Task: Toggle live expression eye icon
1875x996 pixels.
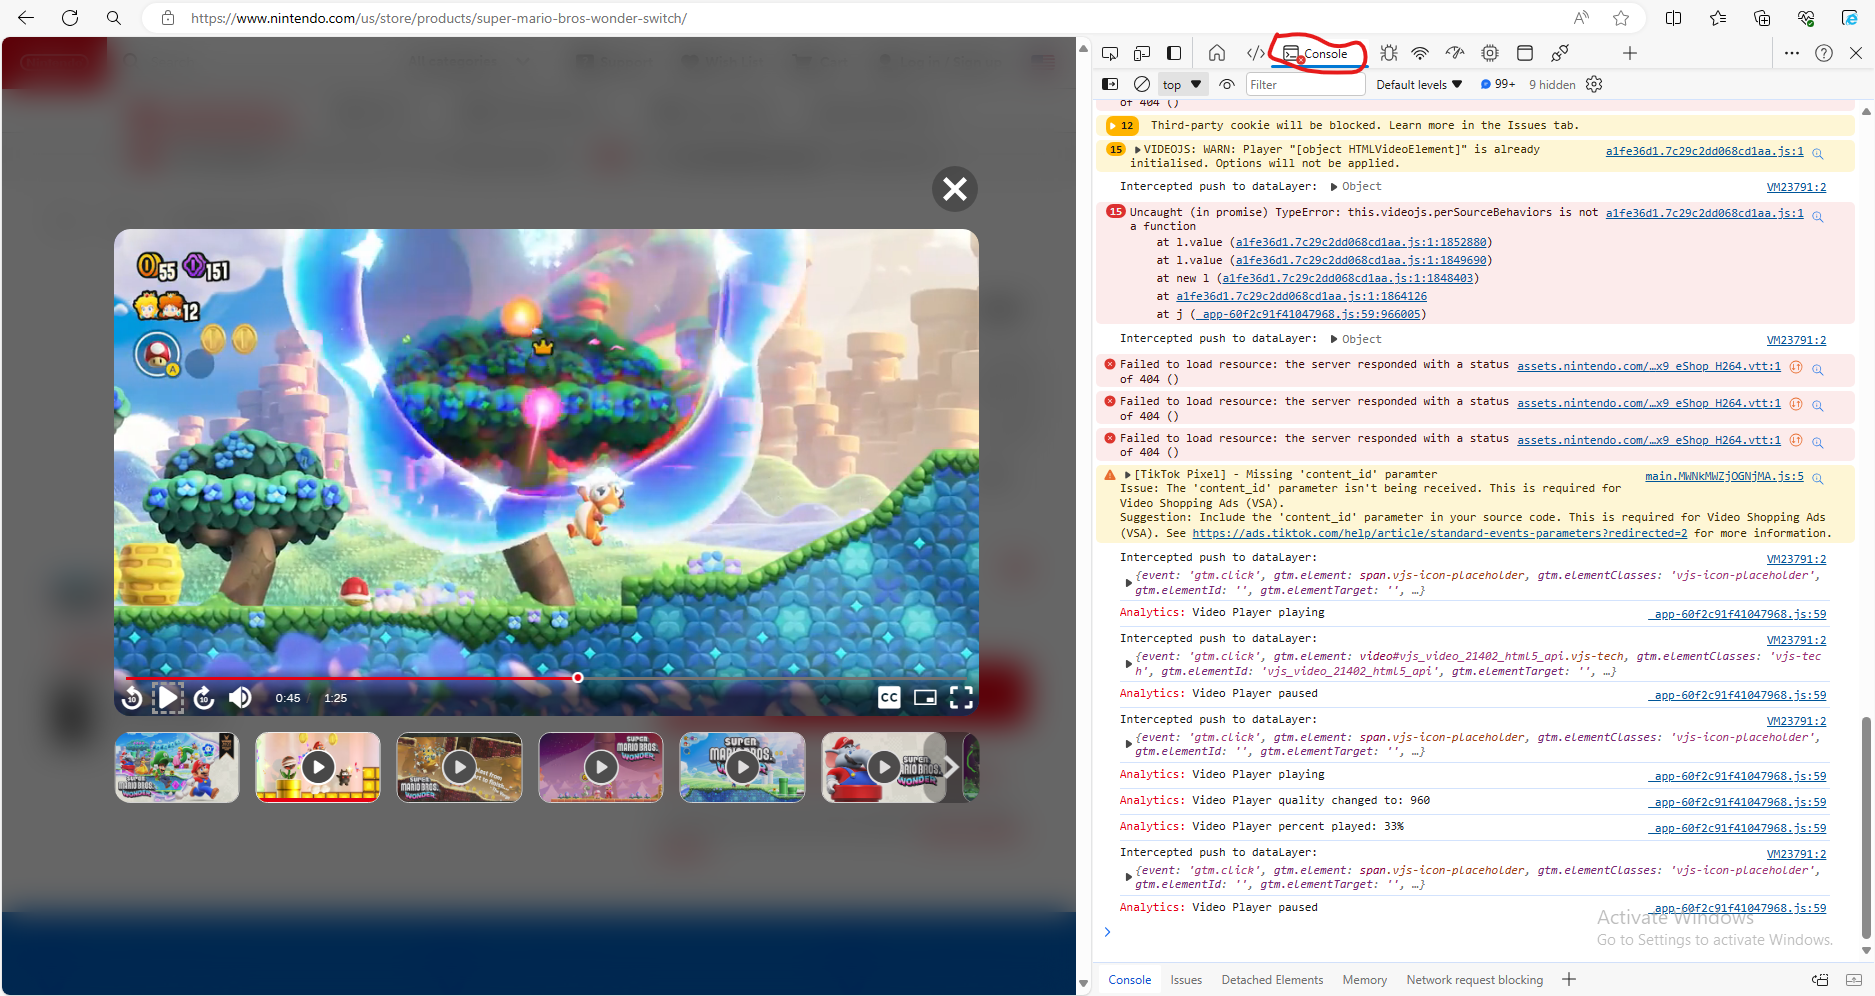Action: point(1227,84)
